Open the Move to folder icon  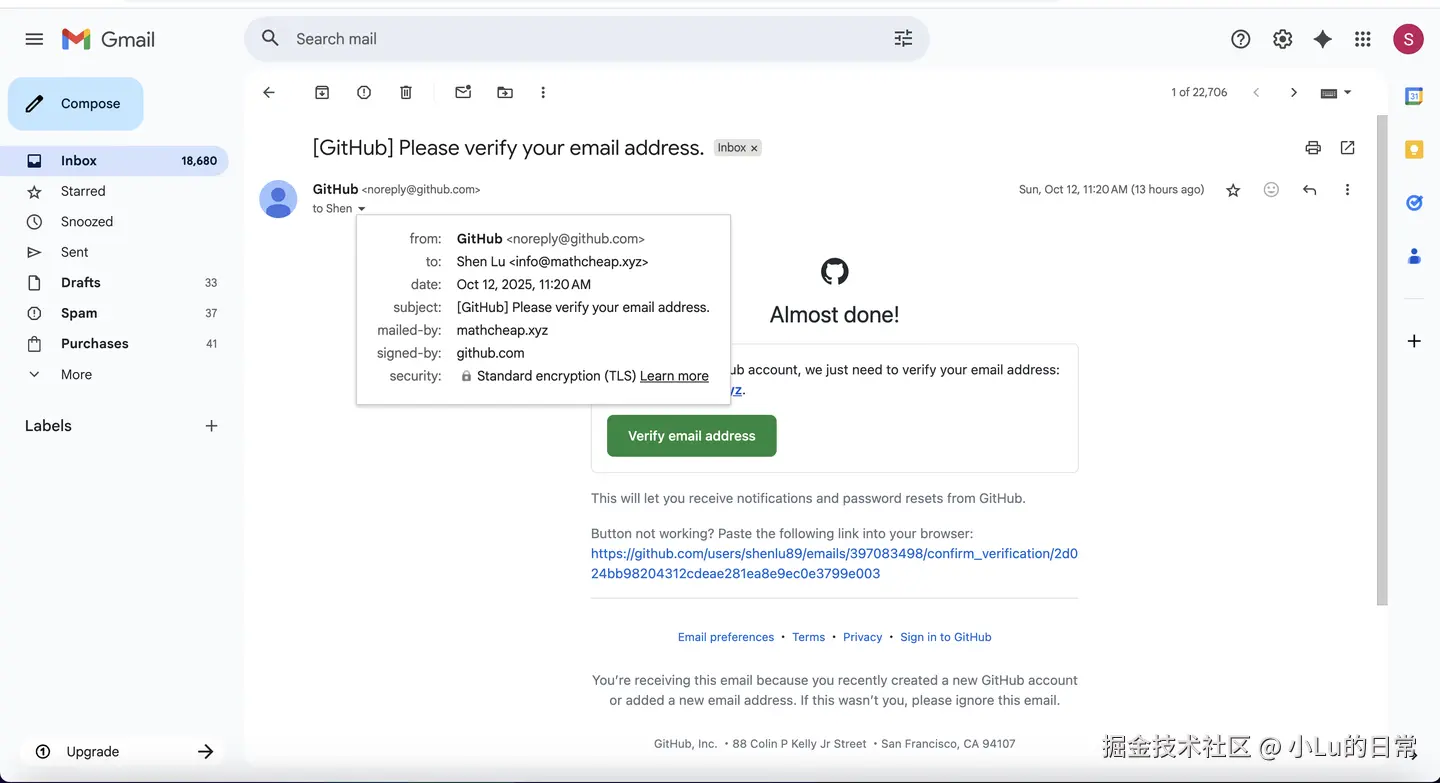click(505, 92)
